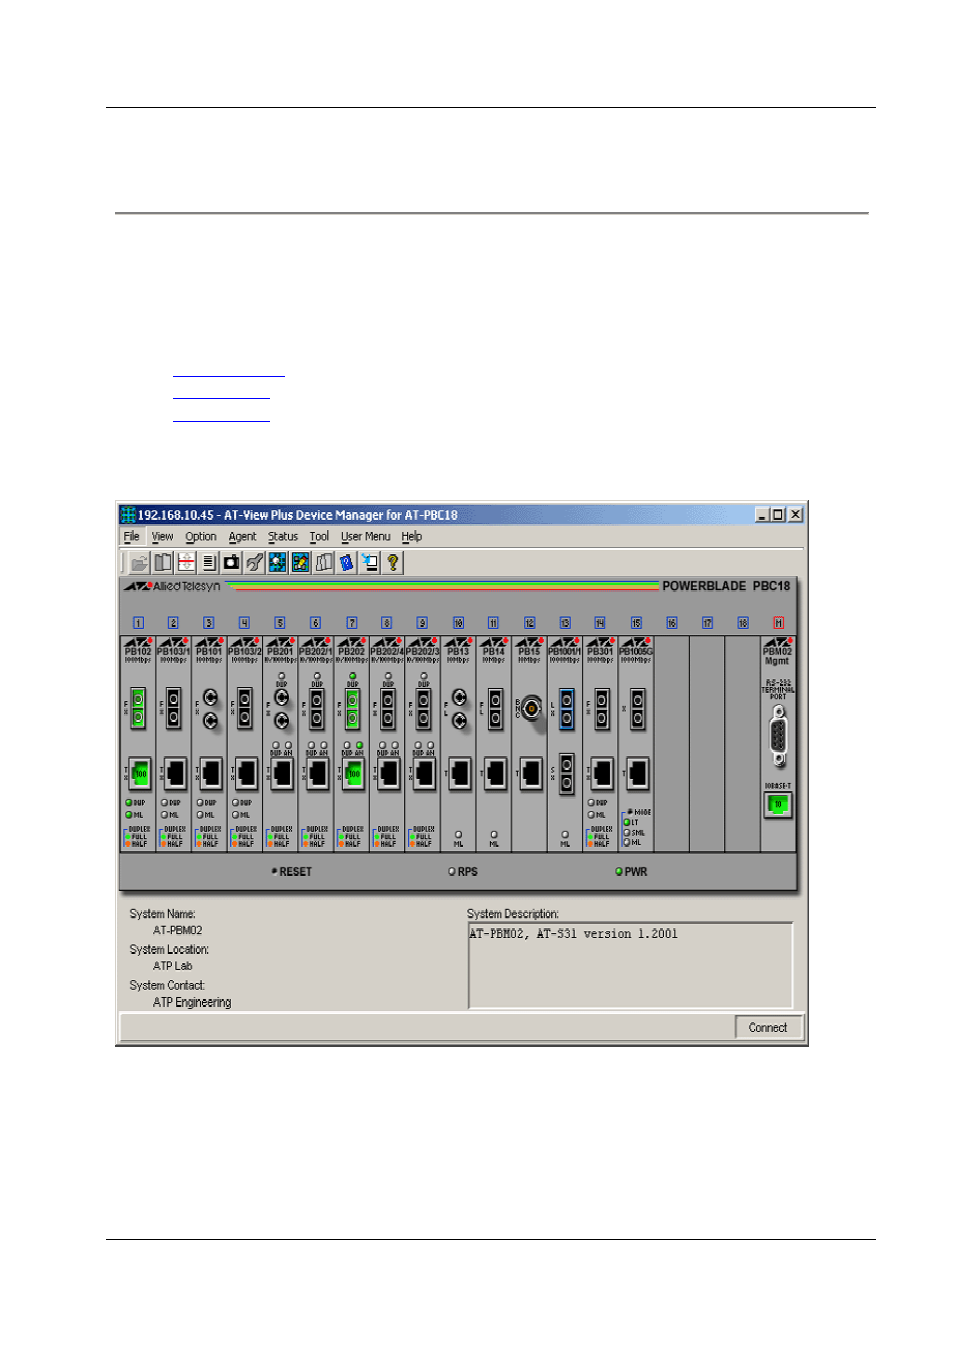Click the title bar application icon
This screenshot has height=1350, width=954.
click(x=128, y=515)
